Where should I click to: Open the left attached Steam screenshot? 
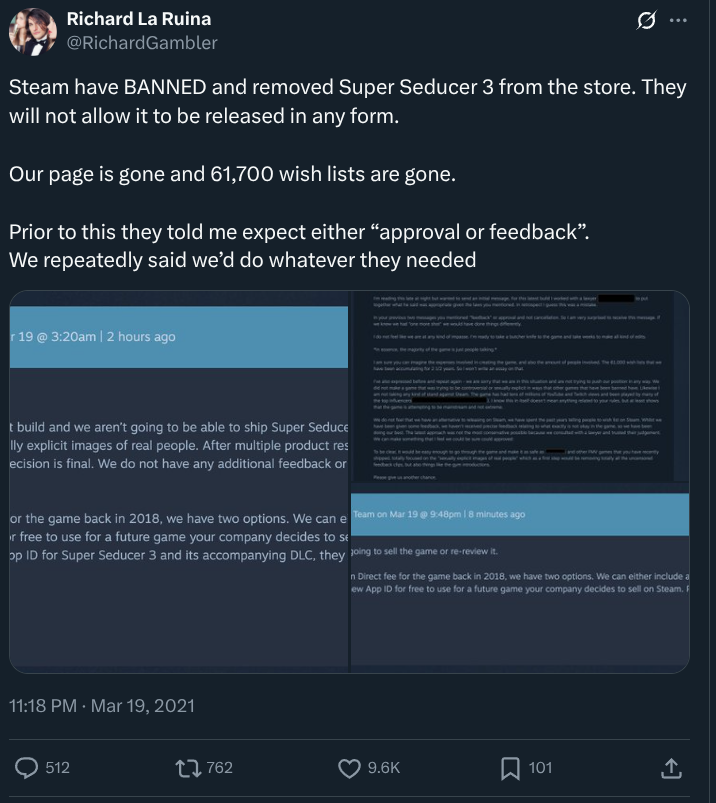click(x=179, y=481)
